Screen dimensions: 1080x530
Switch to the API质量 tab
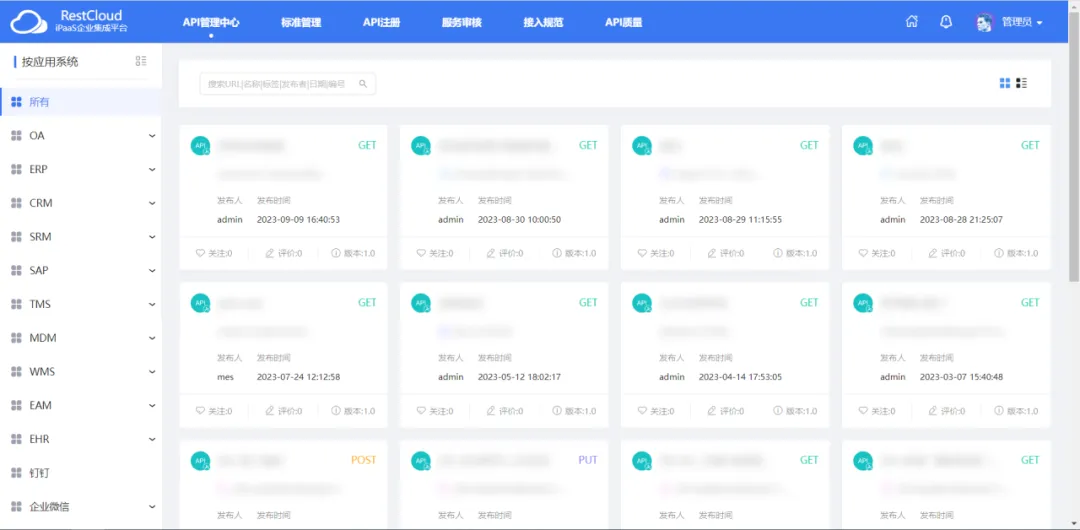pos(624,22)
